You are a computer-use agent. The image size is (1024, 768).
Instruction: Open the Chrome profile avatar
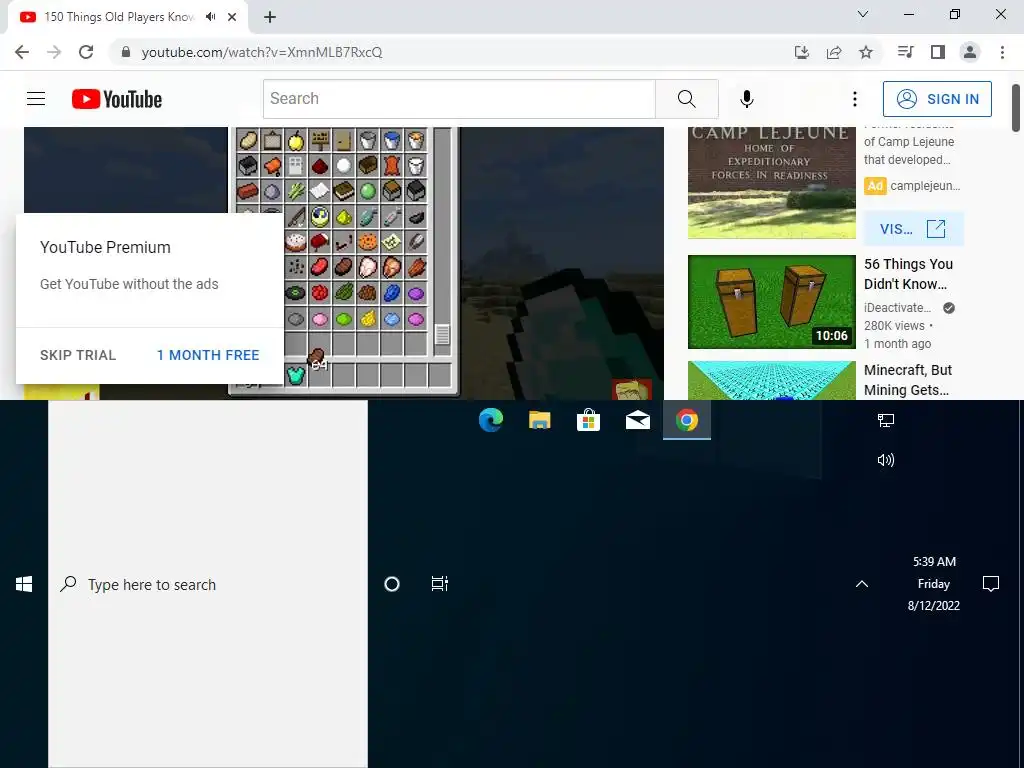point(970,52)
